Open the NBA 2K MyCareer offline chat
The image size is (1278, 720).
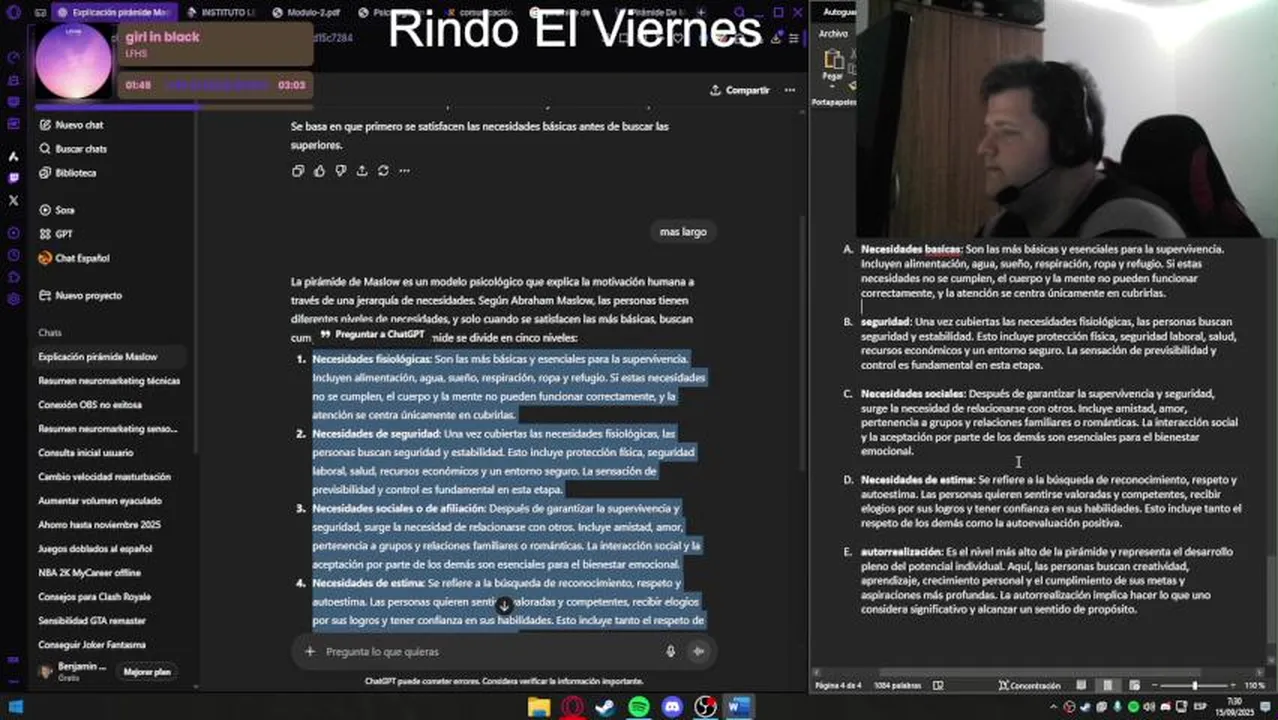[x=89, y=573]
